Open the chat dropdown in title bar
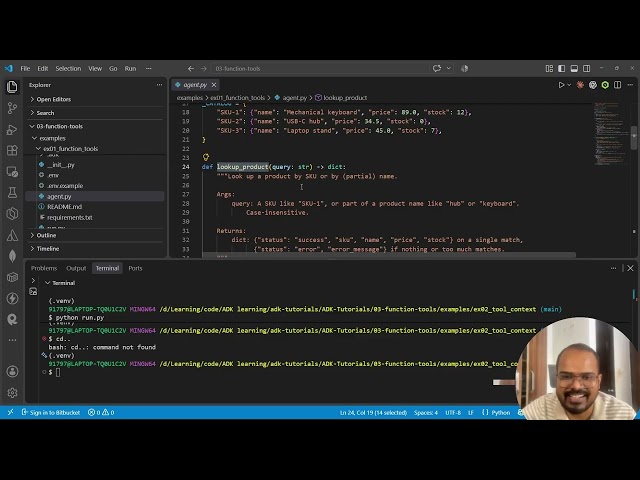This screenshot has height=480, width=640. coord(449,68)
